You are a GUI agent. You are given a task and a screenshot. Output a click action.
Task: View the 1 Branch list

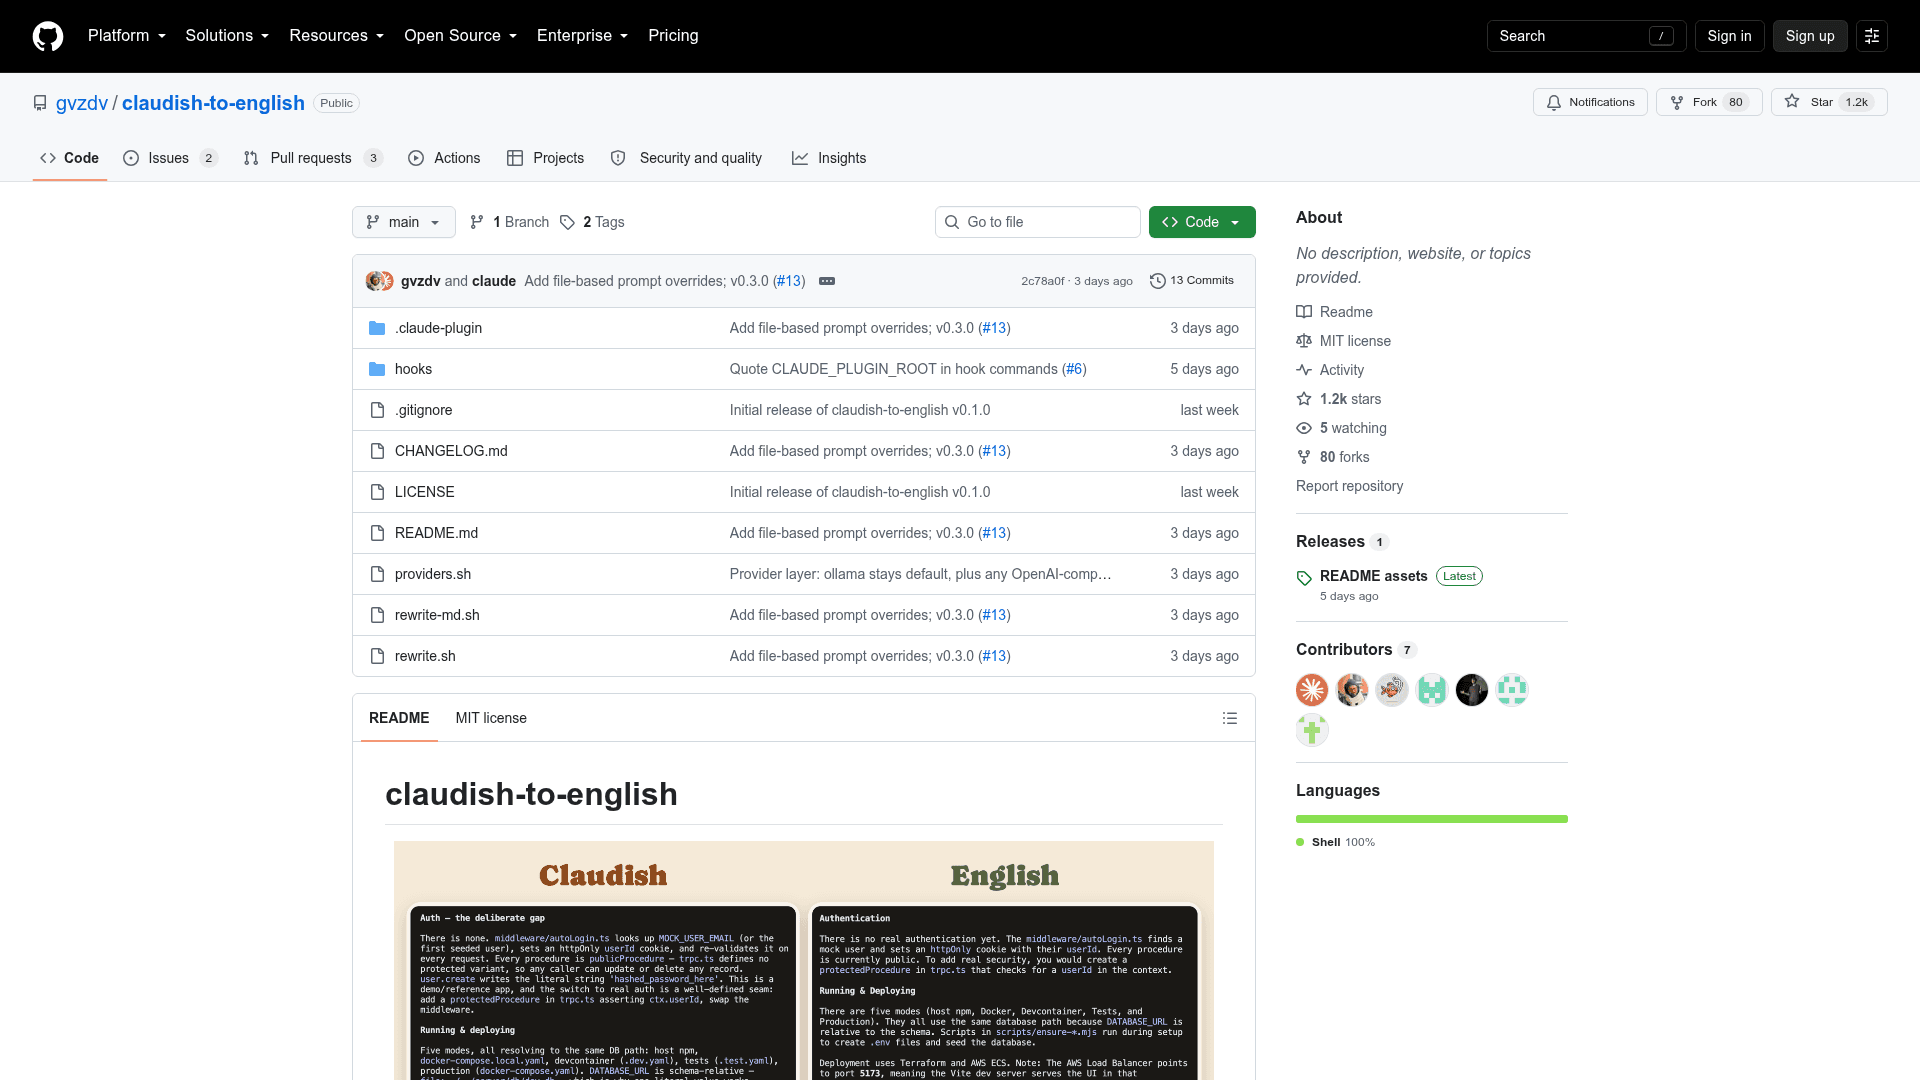click(x=510, y=222)
